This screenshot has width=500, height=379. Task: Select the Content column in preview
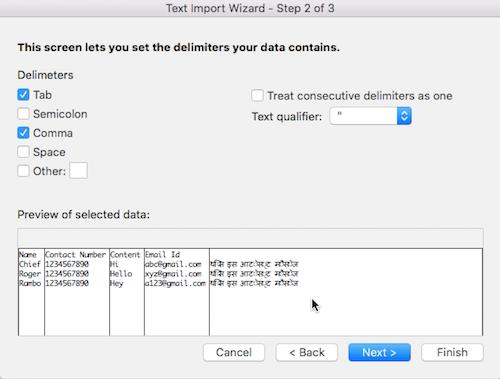pyautogui.click(x=127, y=292)
